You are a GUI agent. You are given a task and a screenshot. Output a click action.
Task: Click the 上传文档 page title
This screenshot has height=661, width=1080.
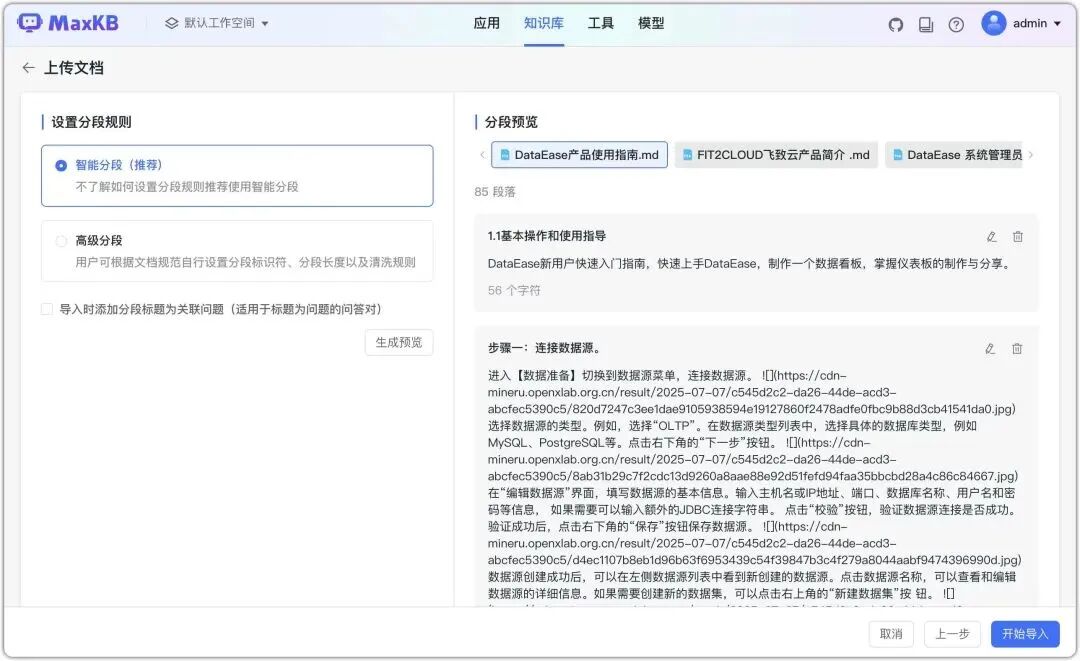pos(74,67)
